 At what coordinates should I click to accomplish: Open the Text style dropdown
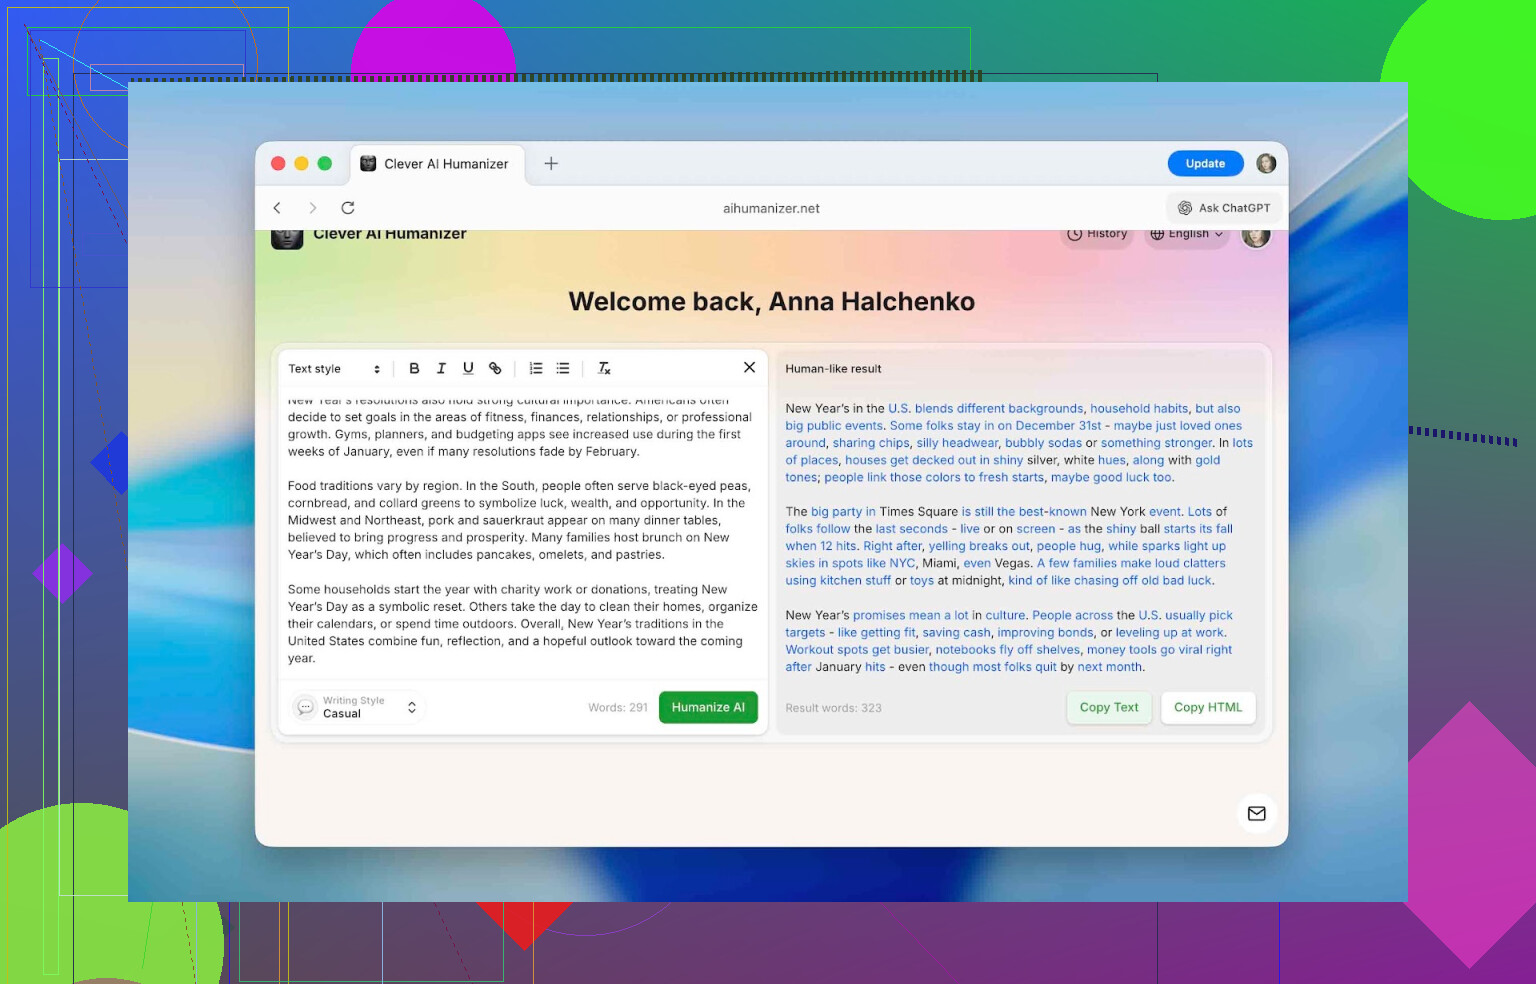coord(334,369)
